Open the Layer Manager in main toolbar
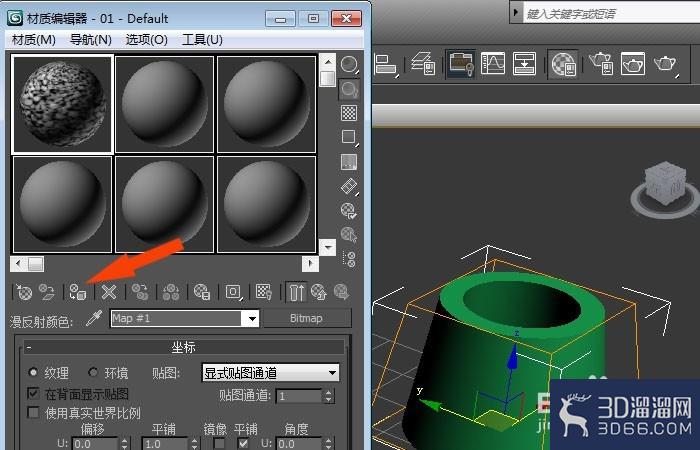The height and width of the screenshot is (450, 700). click(423, 64)
